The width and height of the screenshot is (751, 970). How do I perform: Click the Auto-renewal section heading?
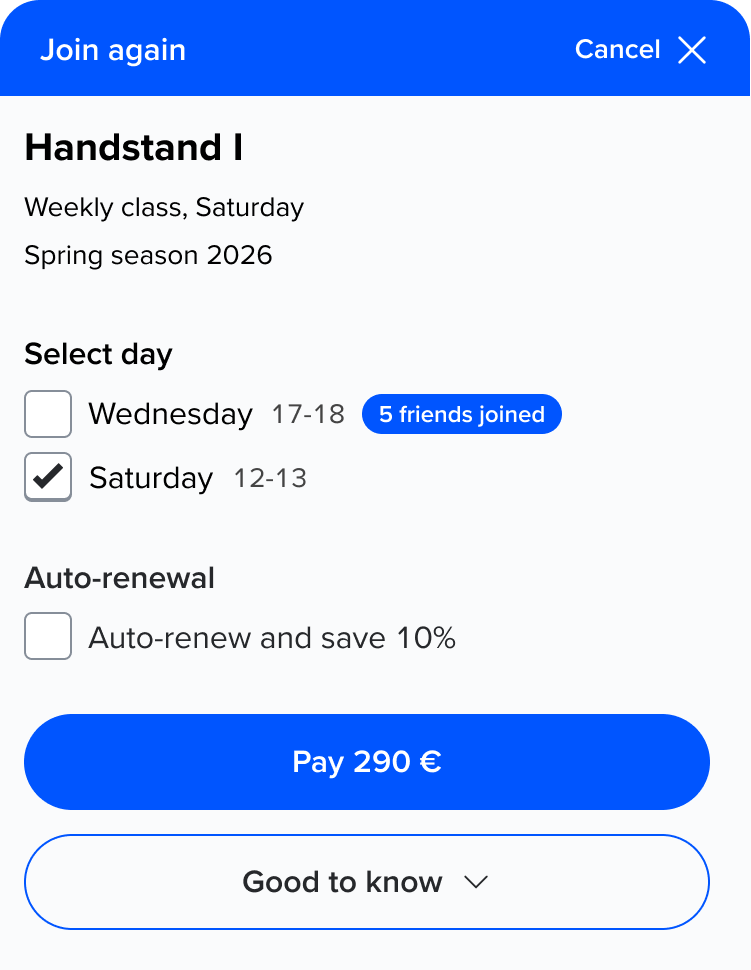[119, 578]
